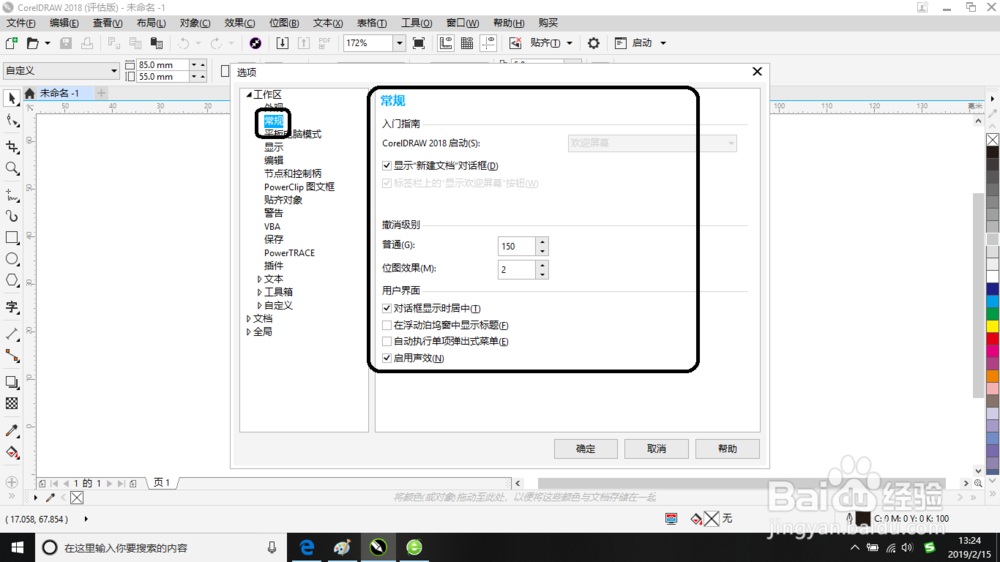Toggle Show New Document dialog checkbox
Viewport: 1000px width, 562px height.
[386, 166]
